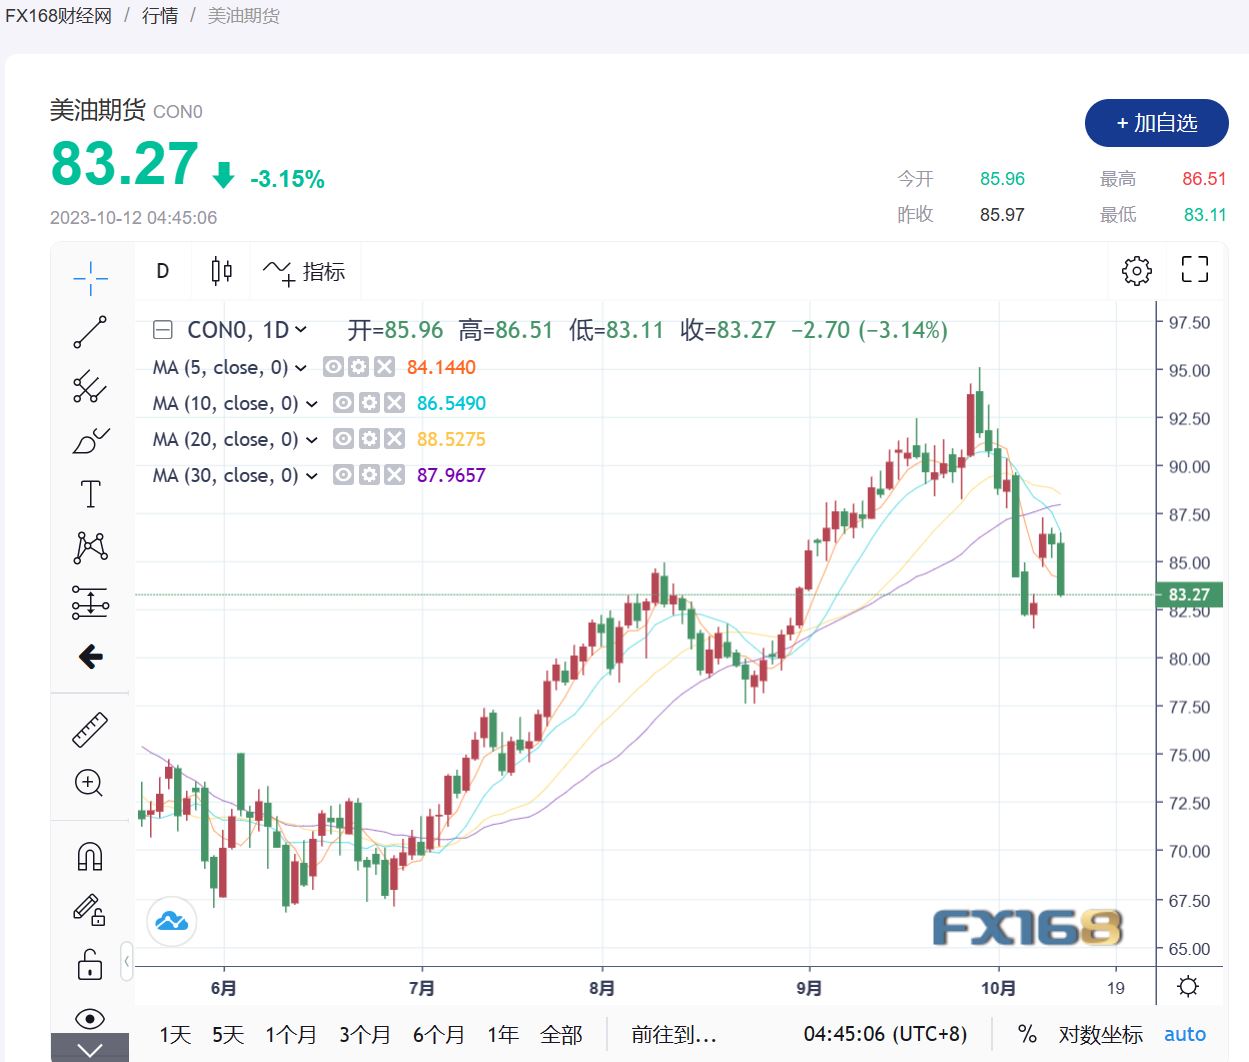Image resolution: width=1249 pixels, height=1062 pixels.
Task: Open the candlestick chart style selector
Action: coord(221,271)
